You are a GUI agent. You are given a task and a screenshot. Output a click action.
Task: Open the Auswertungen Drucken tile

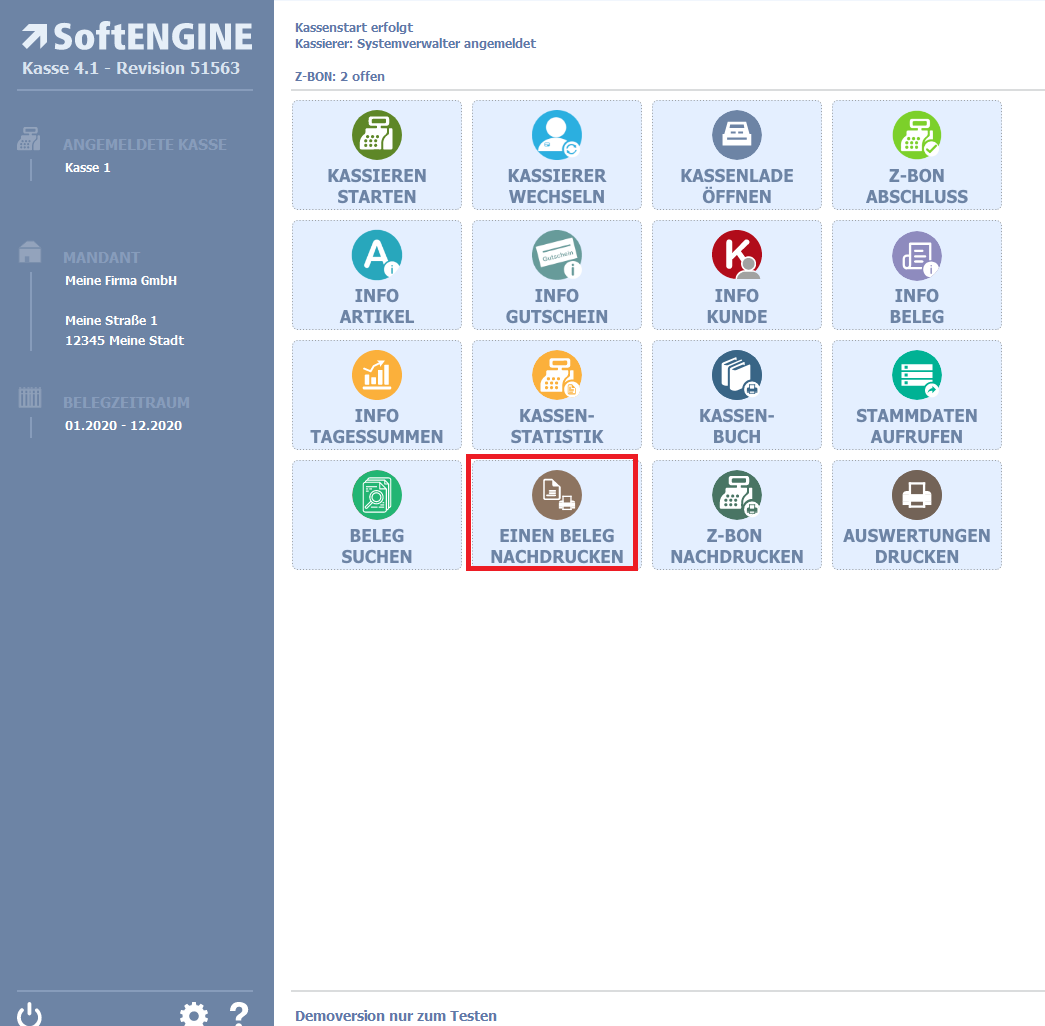pyautogui.click(x=917, y=515)
